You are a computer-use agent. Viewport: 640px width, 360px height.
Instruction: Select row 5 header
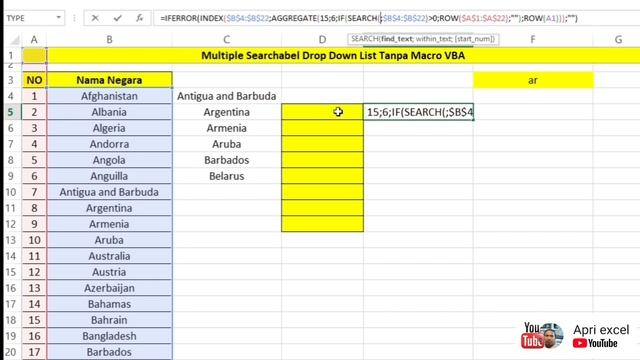pos(11,112)
